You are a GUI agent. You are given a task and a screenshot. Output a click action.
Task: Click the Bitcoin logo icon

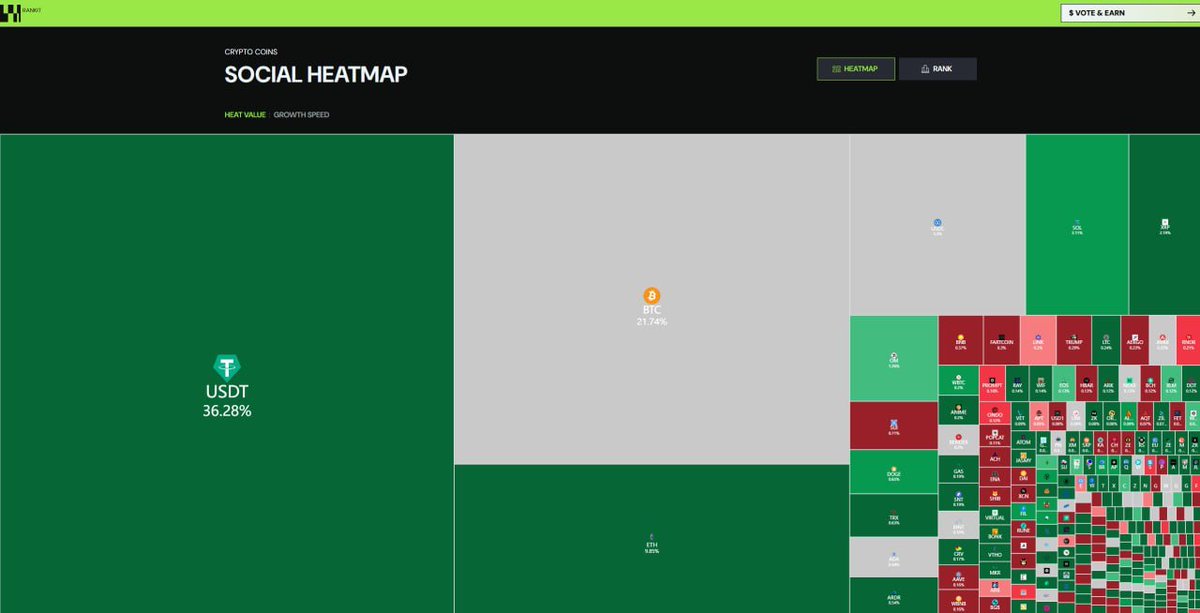[652, 296]
